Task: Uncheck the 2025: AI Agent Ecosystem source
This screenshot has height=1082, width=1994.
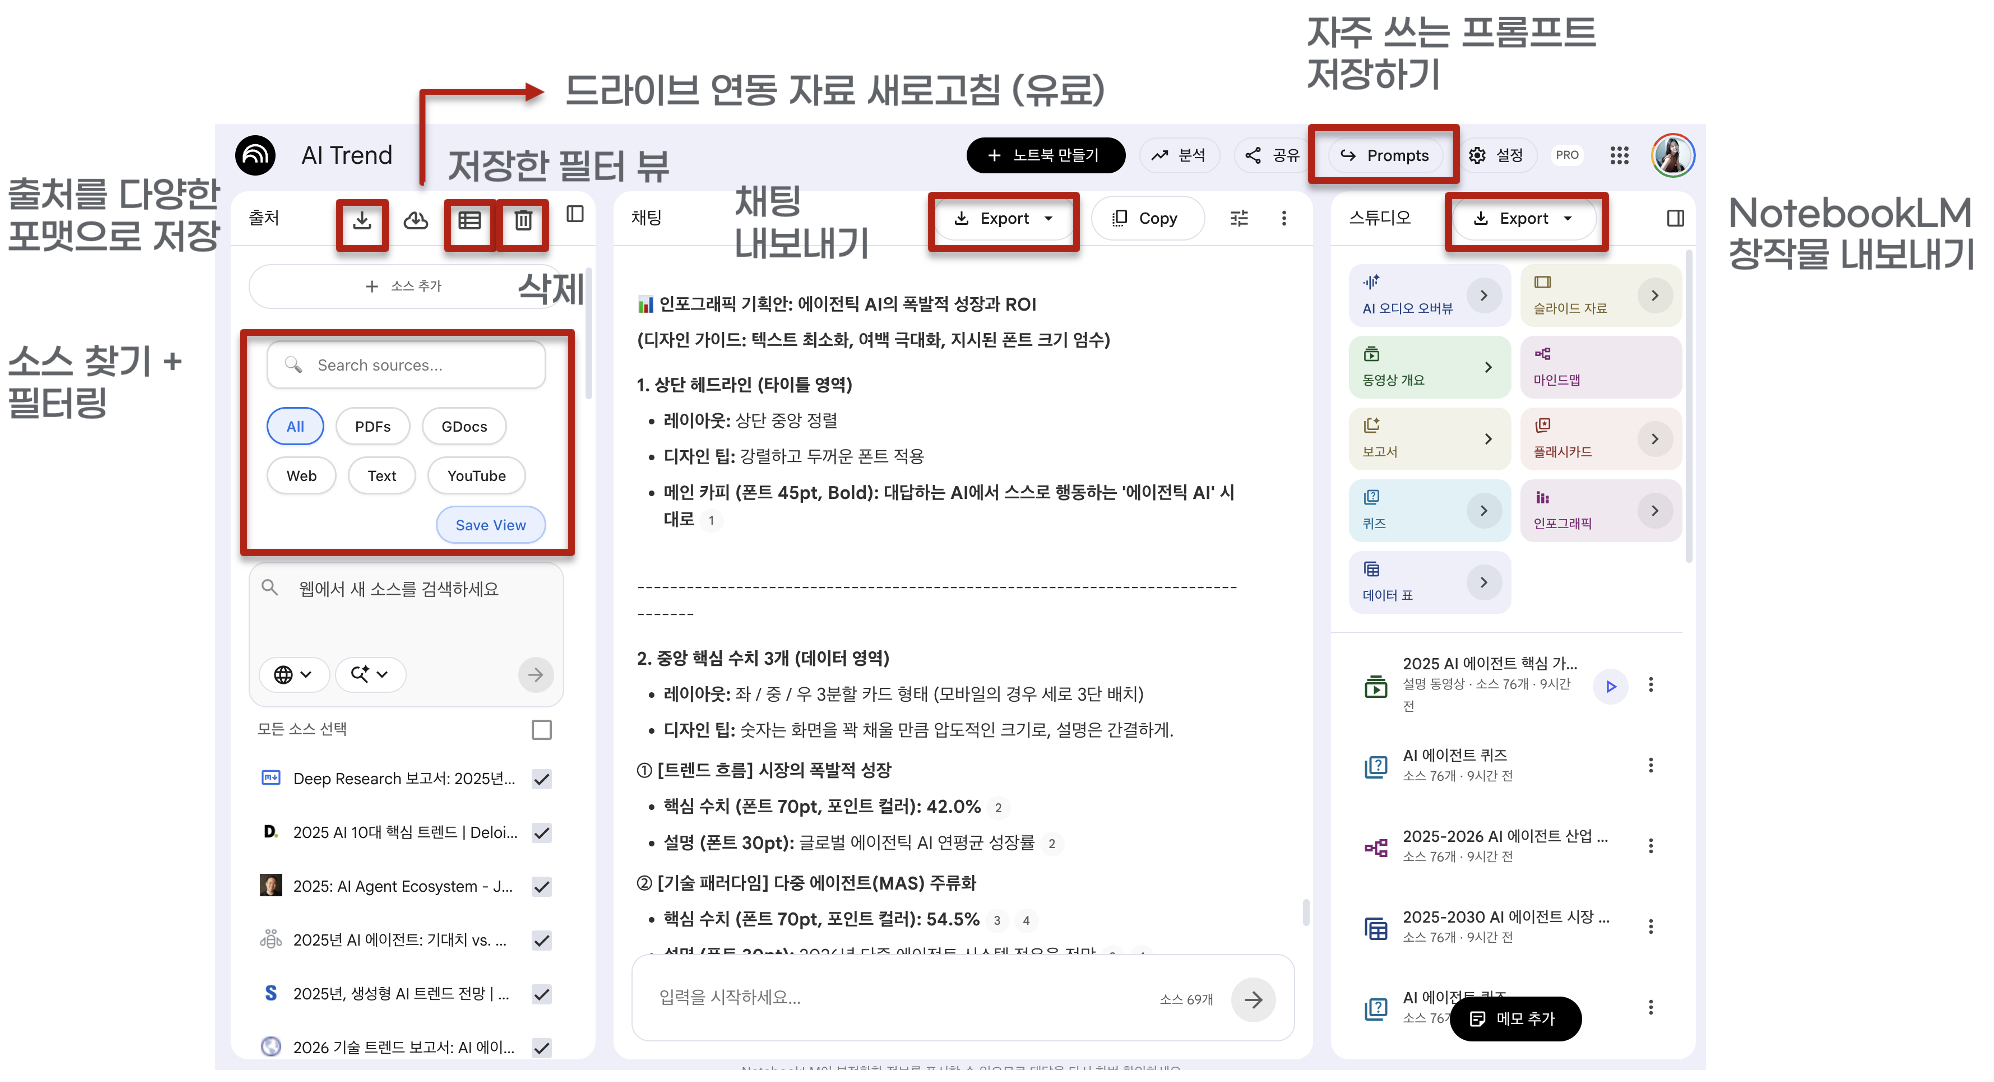Action: coord(542,887)
